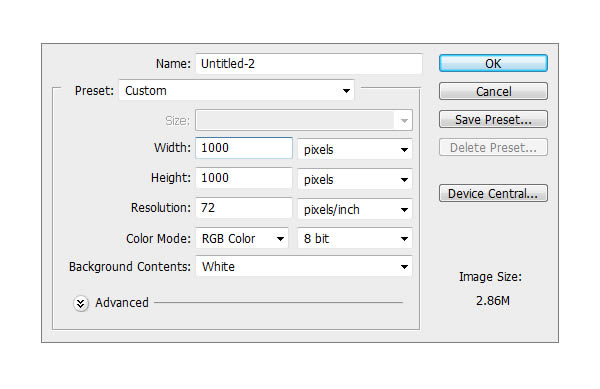Select the Resolution 72 field
The width and height of the screenshot is (600, 389).
point(244,208)
